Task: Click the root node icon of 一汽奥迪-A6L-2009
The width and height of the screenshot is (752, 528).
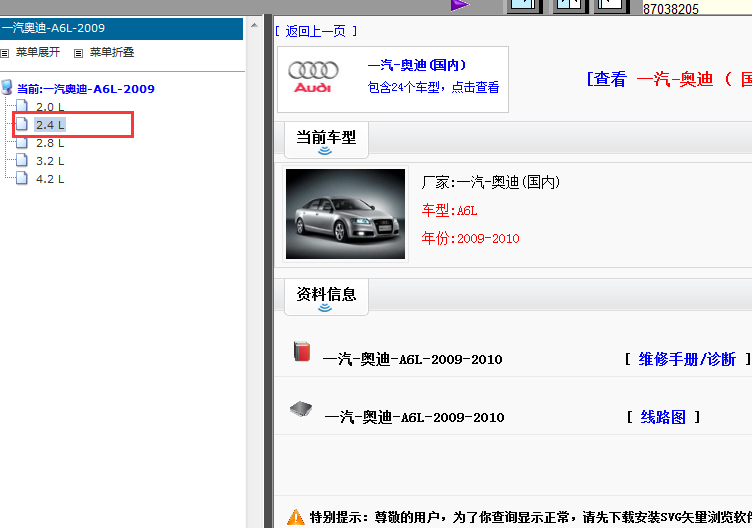Action: [x=7, y=87]
